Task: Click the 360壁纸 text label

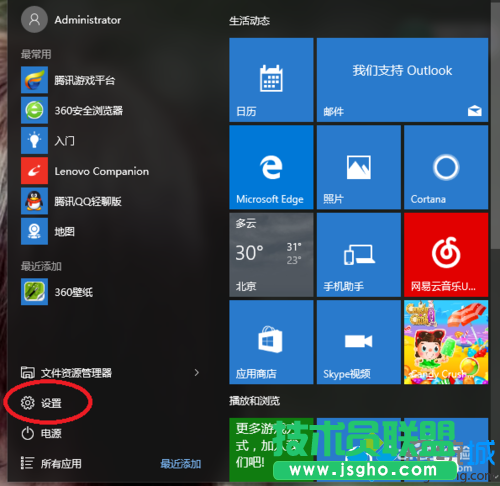Action: point(74,292)
